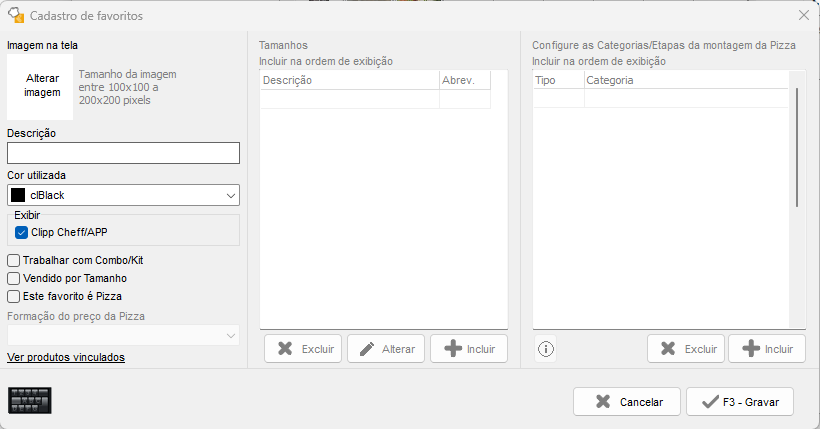Open the on-screen virtual keyboard icon
The height and width of the screenshot is (429, 820).
[x=29, y=400]
